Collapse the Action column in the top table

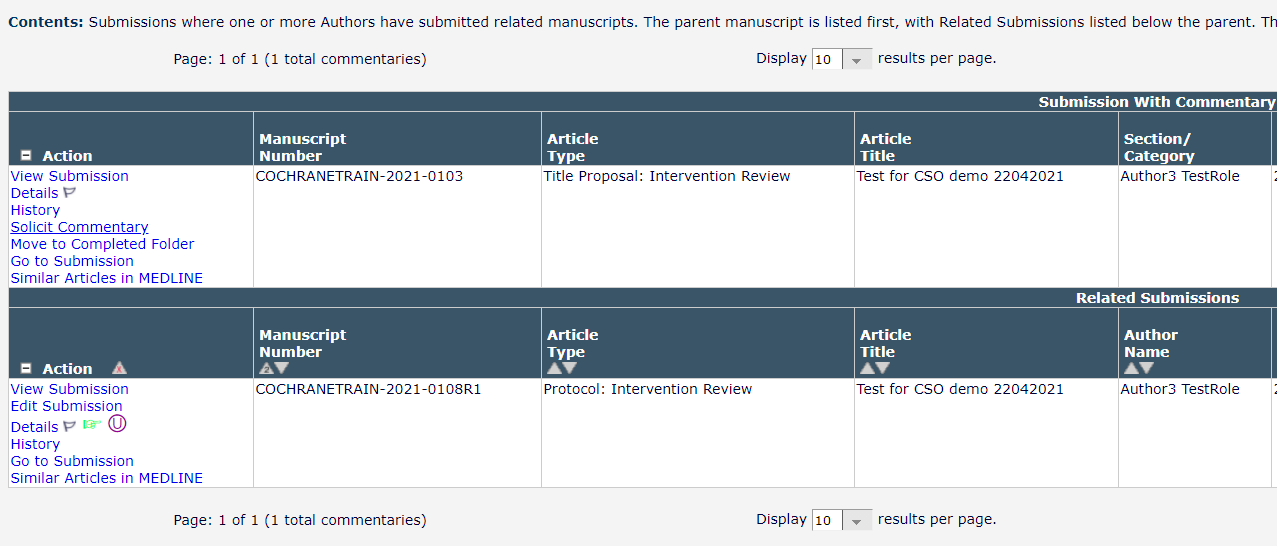pos(26,156)
